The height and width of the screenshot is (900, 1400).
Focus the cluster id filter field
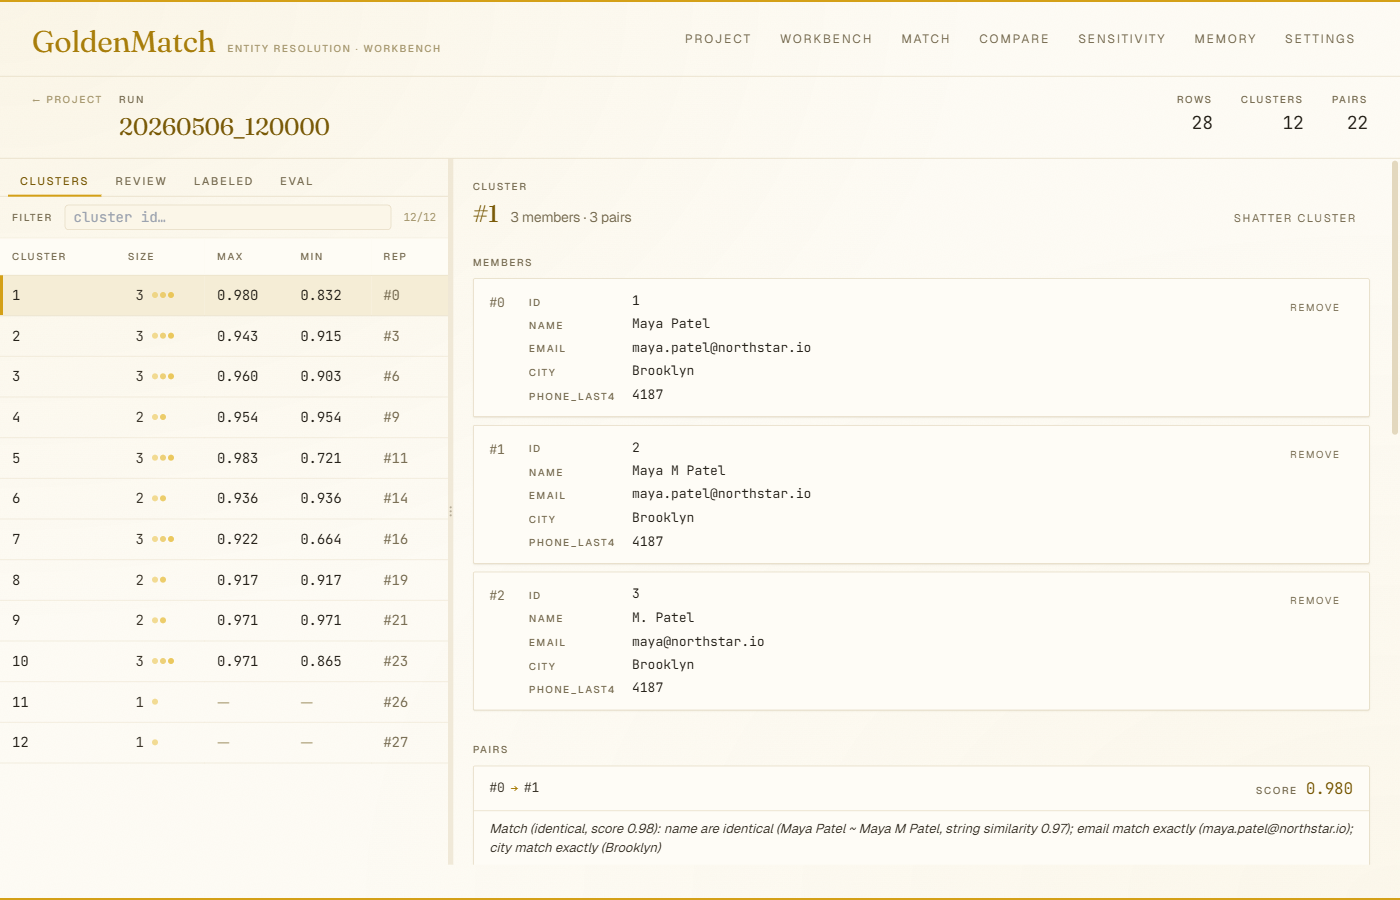(228, 217)
